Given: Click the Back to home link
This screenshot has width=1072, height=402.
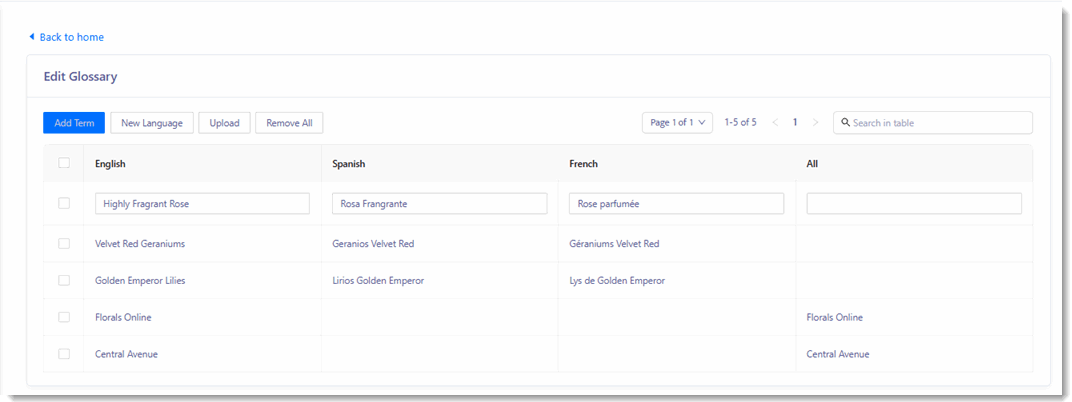Looking at the screenshot, I should [x=66, y=37].
